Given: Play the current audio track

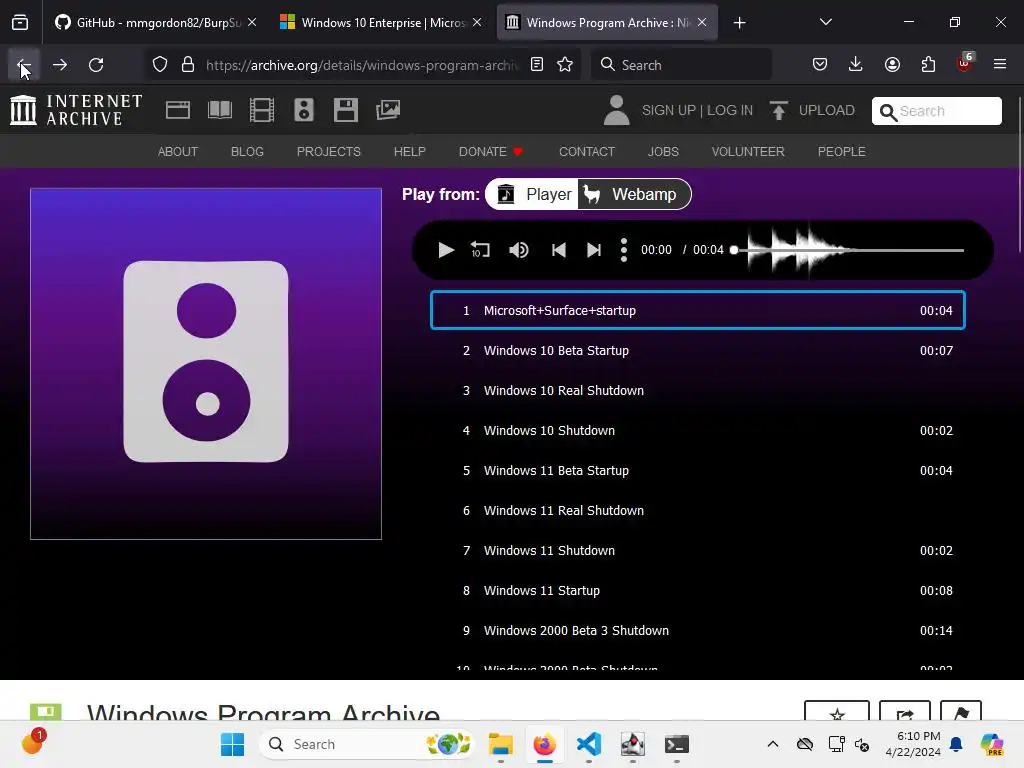Looking at the screenshot, I should click(446, 250).
